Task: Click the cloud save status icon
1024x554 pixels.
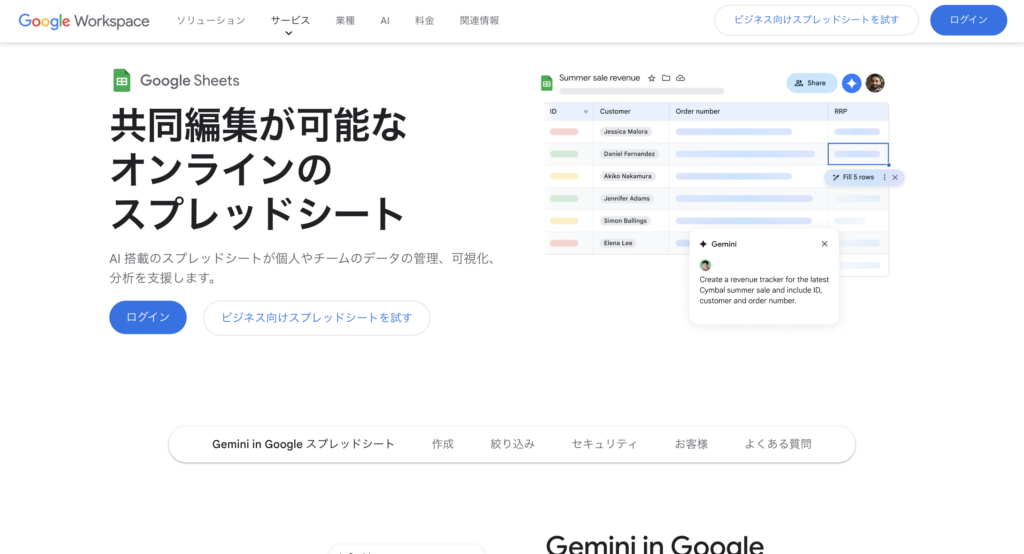Action: [681, 78]
